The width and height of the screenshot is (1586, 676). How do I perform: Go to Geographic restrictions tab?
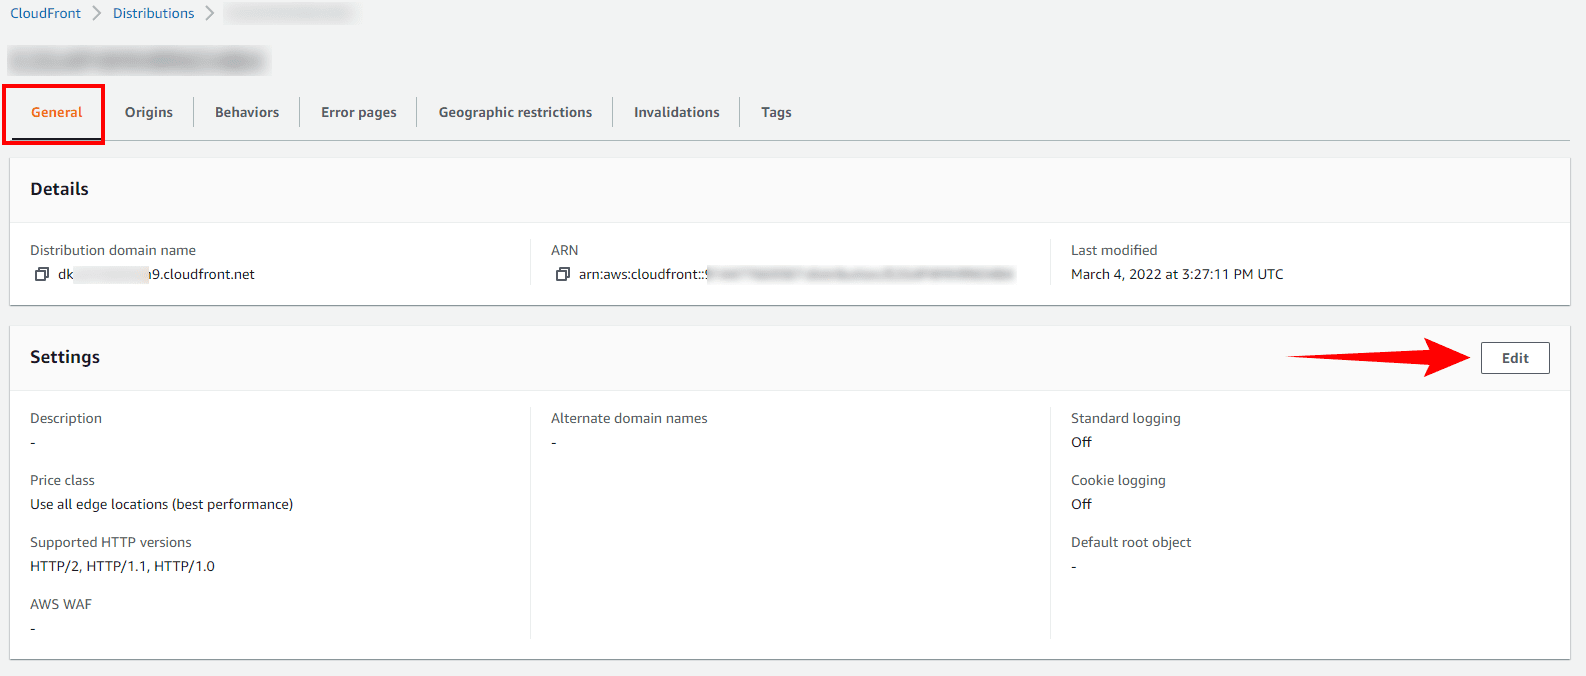click(x=515, y=112)
